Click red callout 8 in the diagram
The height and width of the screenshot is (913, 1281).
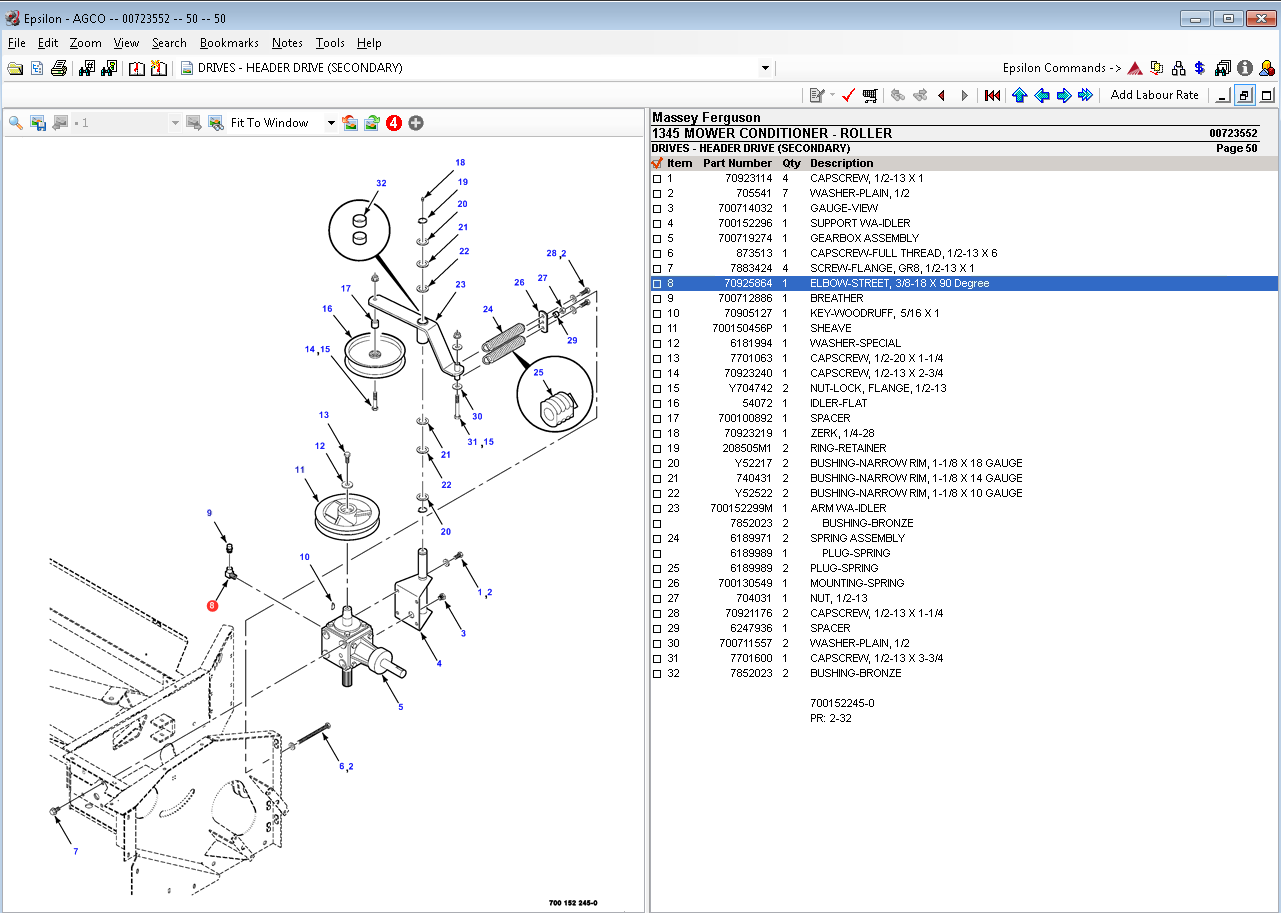click(x=212, y=605)
